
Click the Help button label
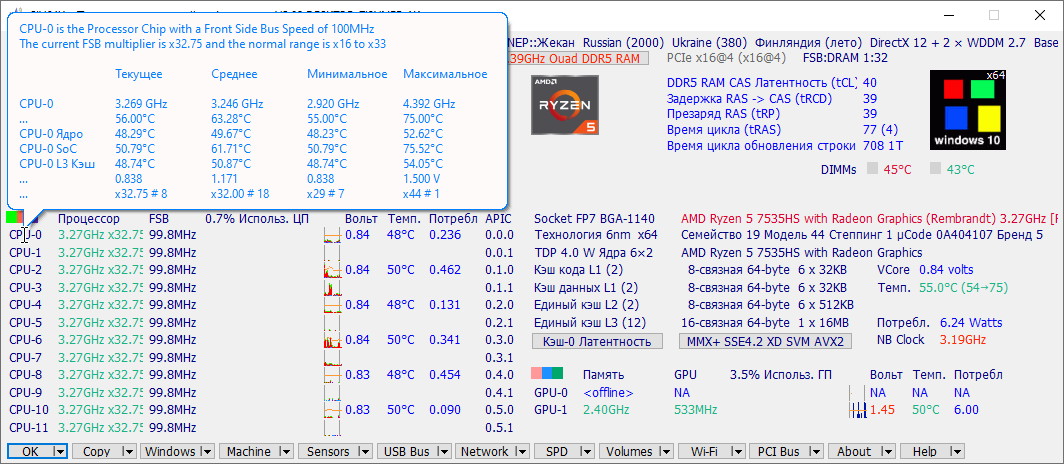tap(925, 451)
